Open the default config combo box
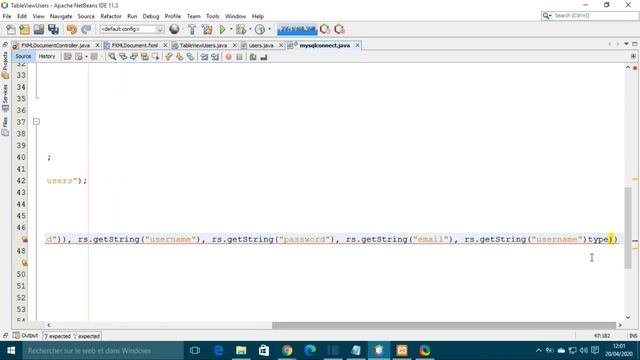 131,29
